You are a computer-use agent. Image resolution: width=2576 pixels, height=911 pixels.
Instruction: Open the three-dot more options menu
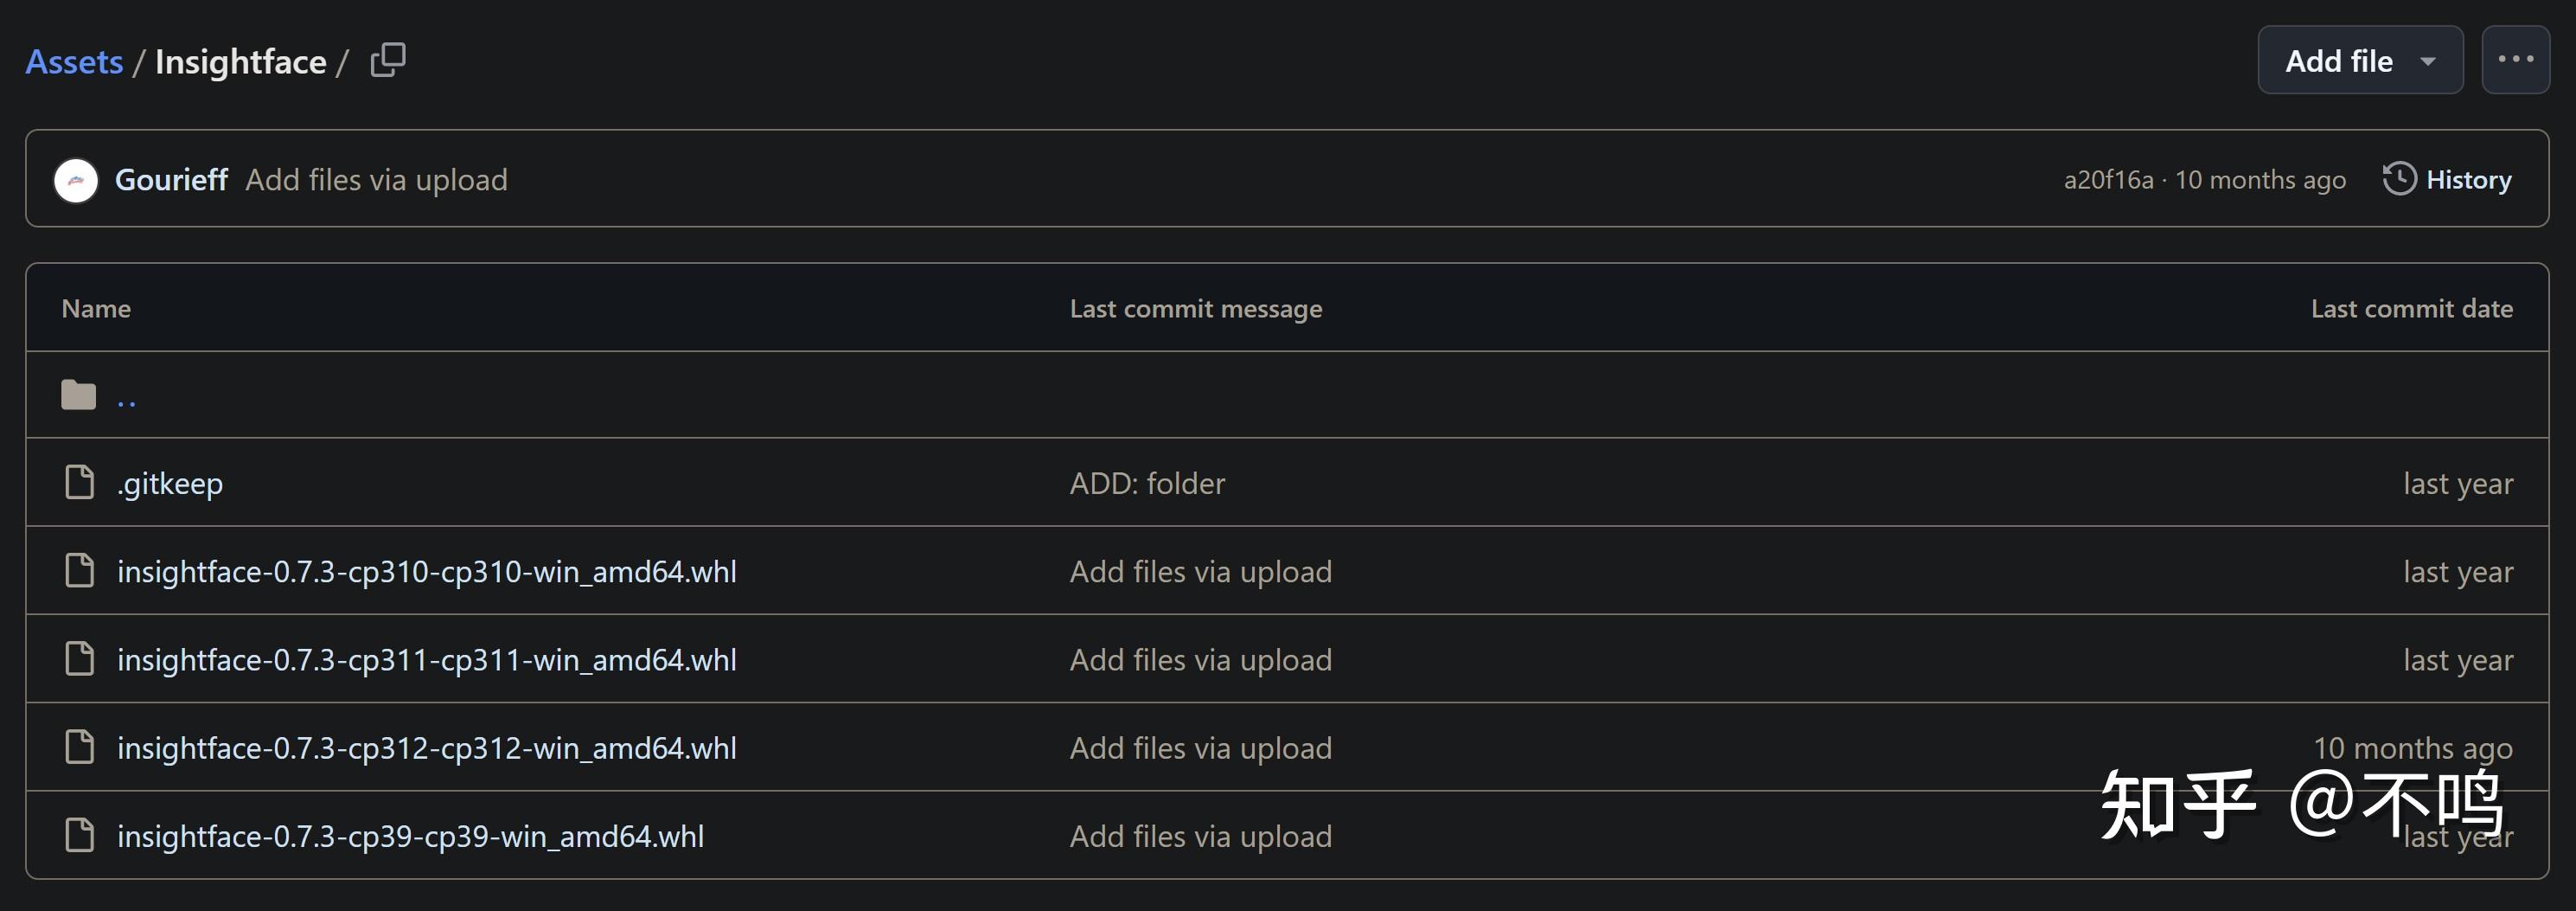[2515, 60]
